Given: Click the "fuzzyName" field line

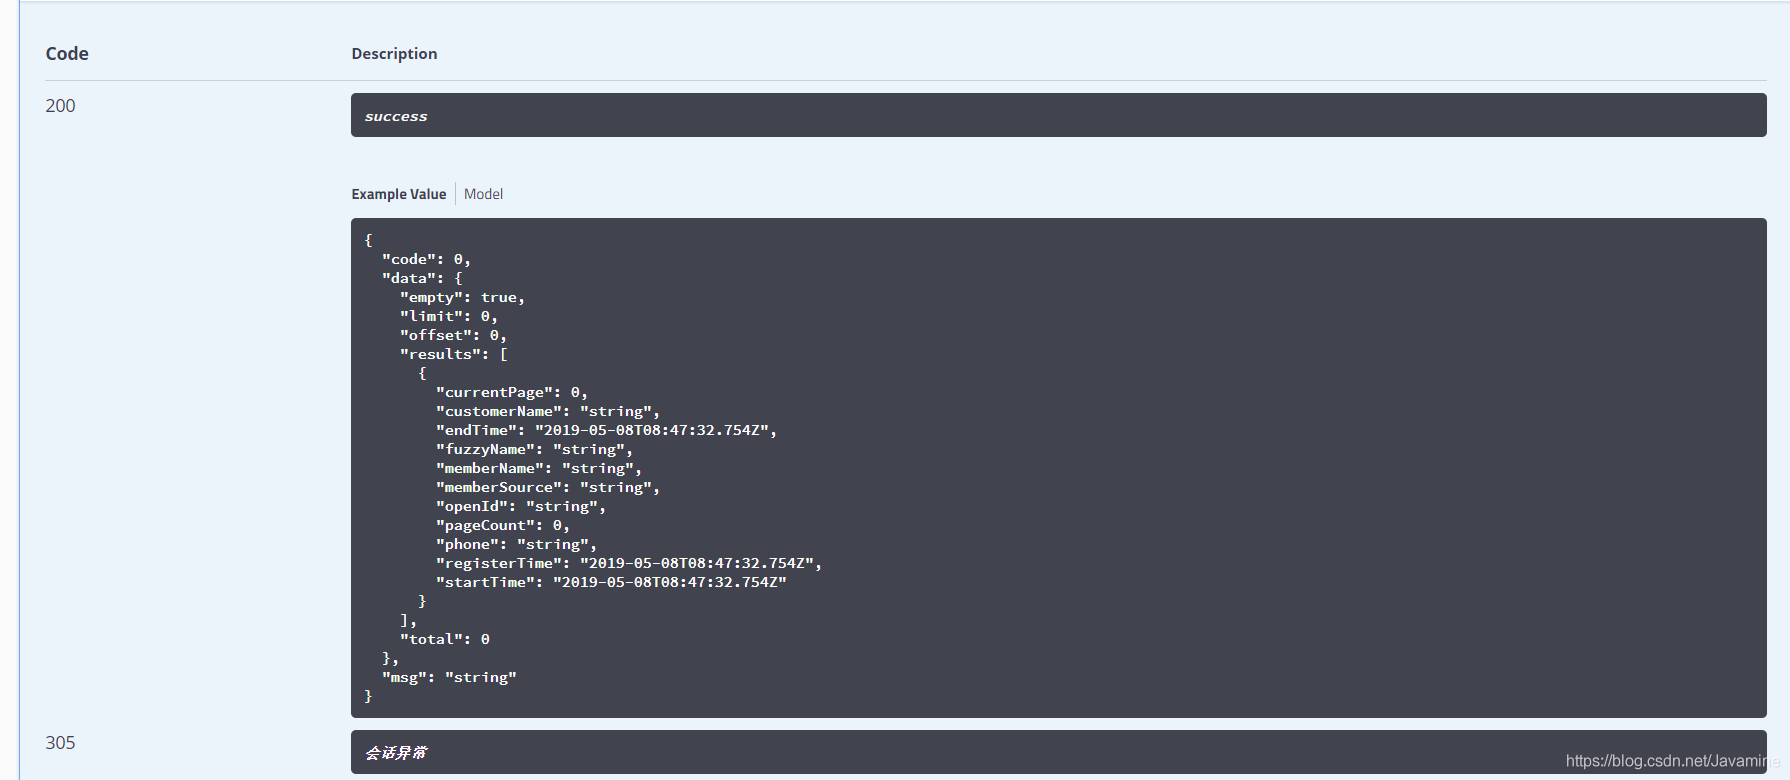Looking at the screenshot, I should 533,449.
